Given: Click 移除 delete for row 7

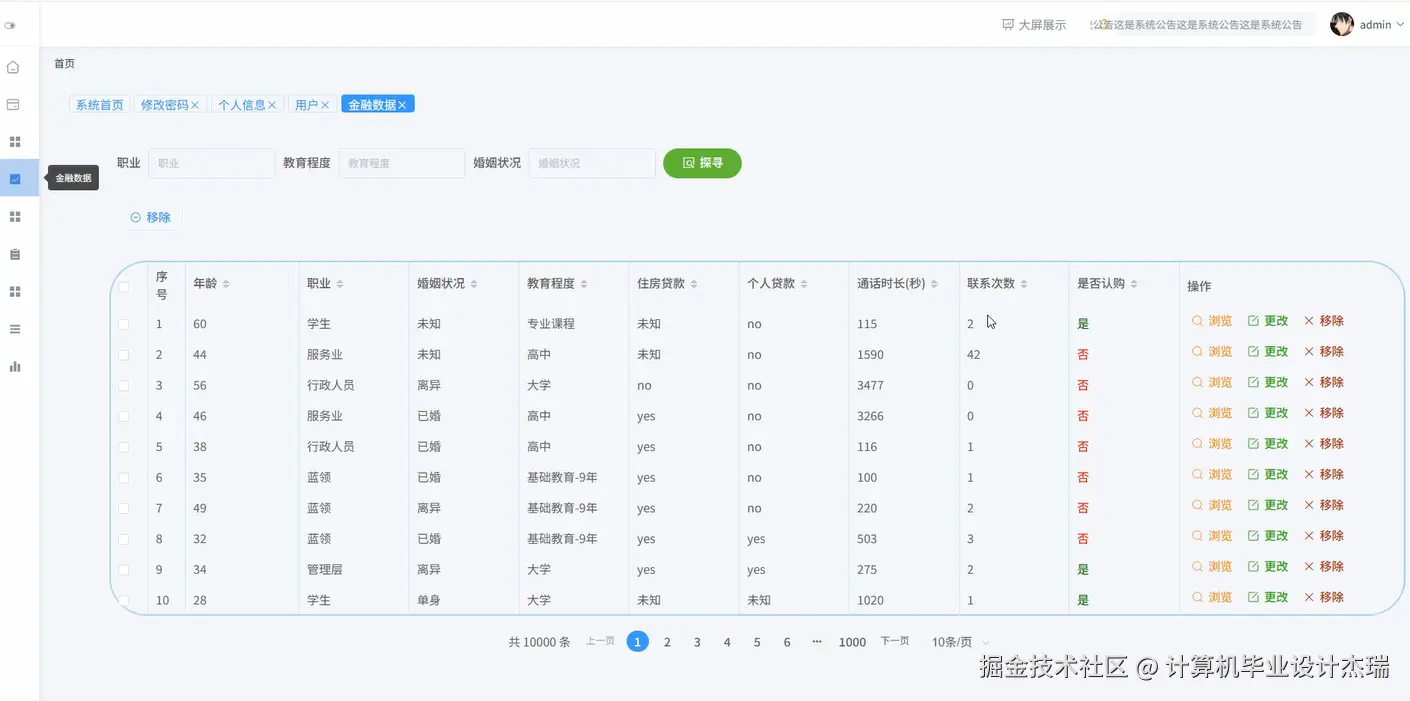Looking at the screenshot, I should 1324,505.
